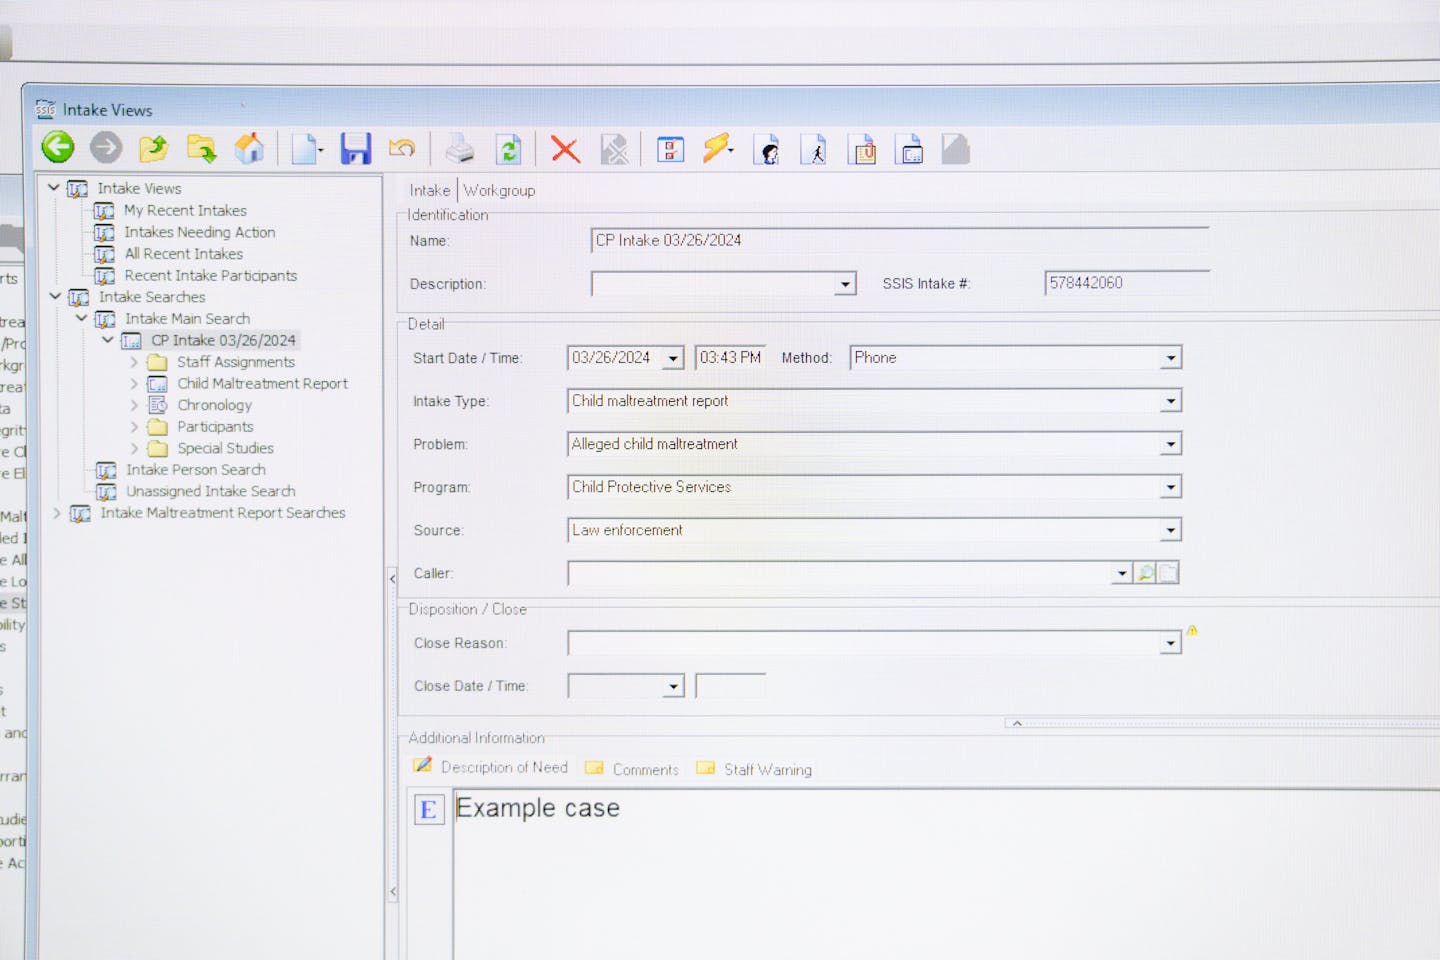Select My Recent Intakes in tree
1440x960 pixels.
[185, 210]
